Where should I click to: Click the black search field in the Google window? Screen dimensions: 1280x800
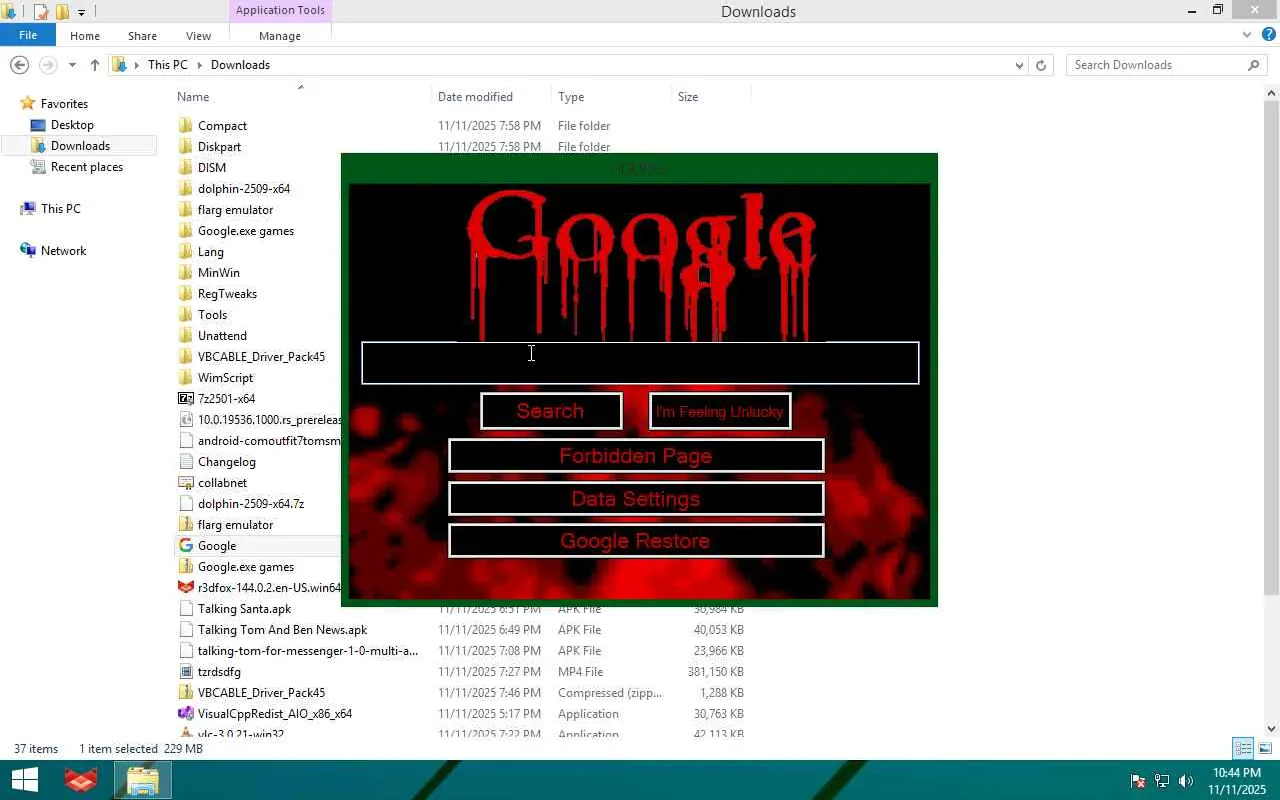pyautogui.click(x=640, y=363)
